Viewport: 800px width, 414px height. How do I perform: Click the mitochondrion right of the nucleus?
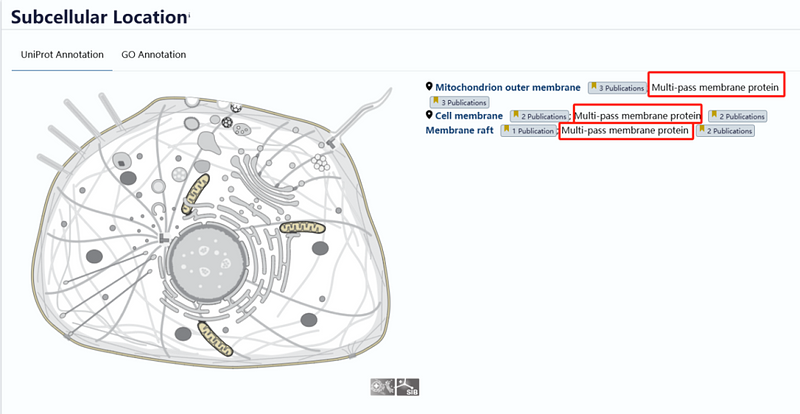301,229
